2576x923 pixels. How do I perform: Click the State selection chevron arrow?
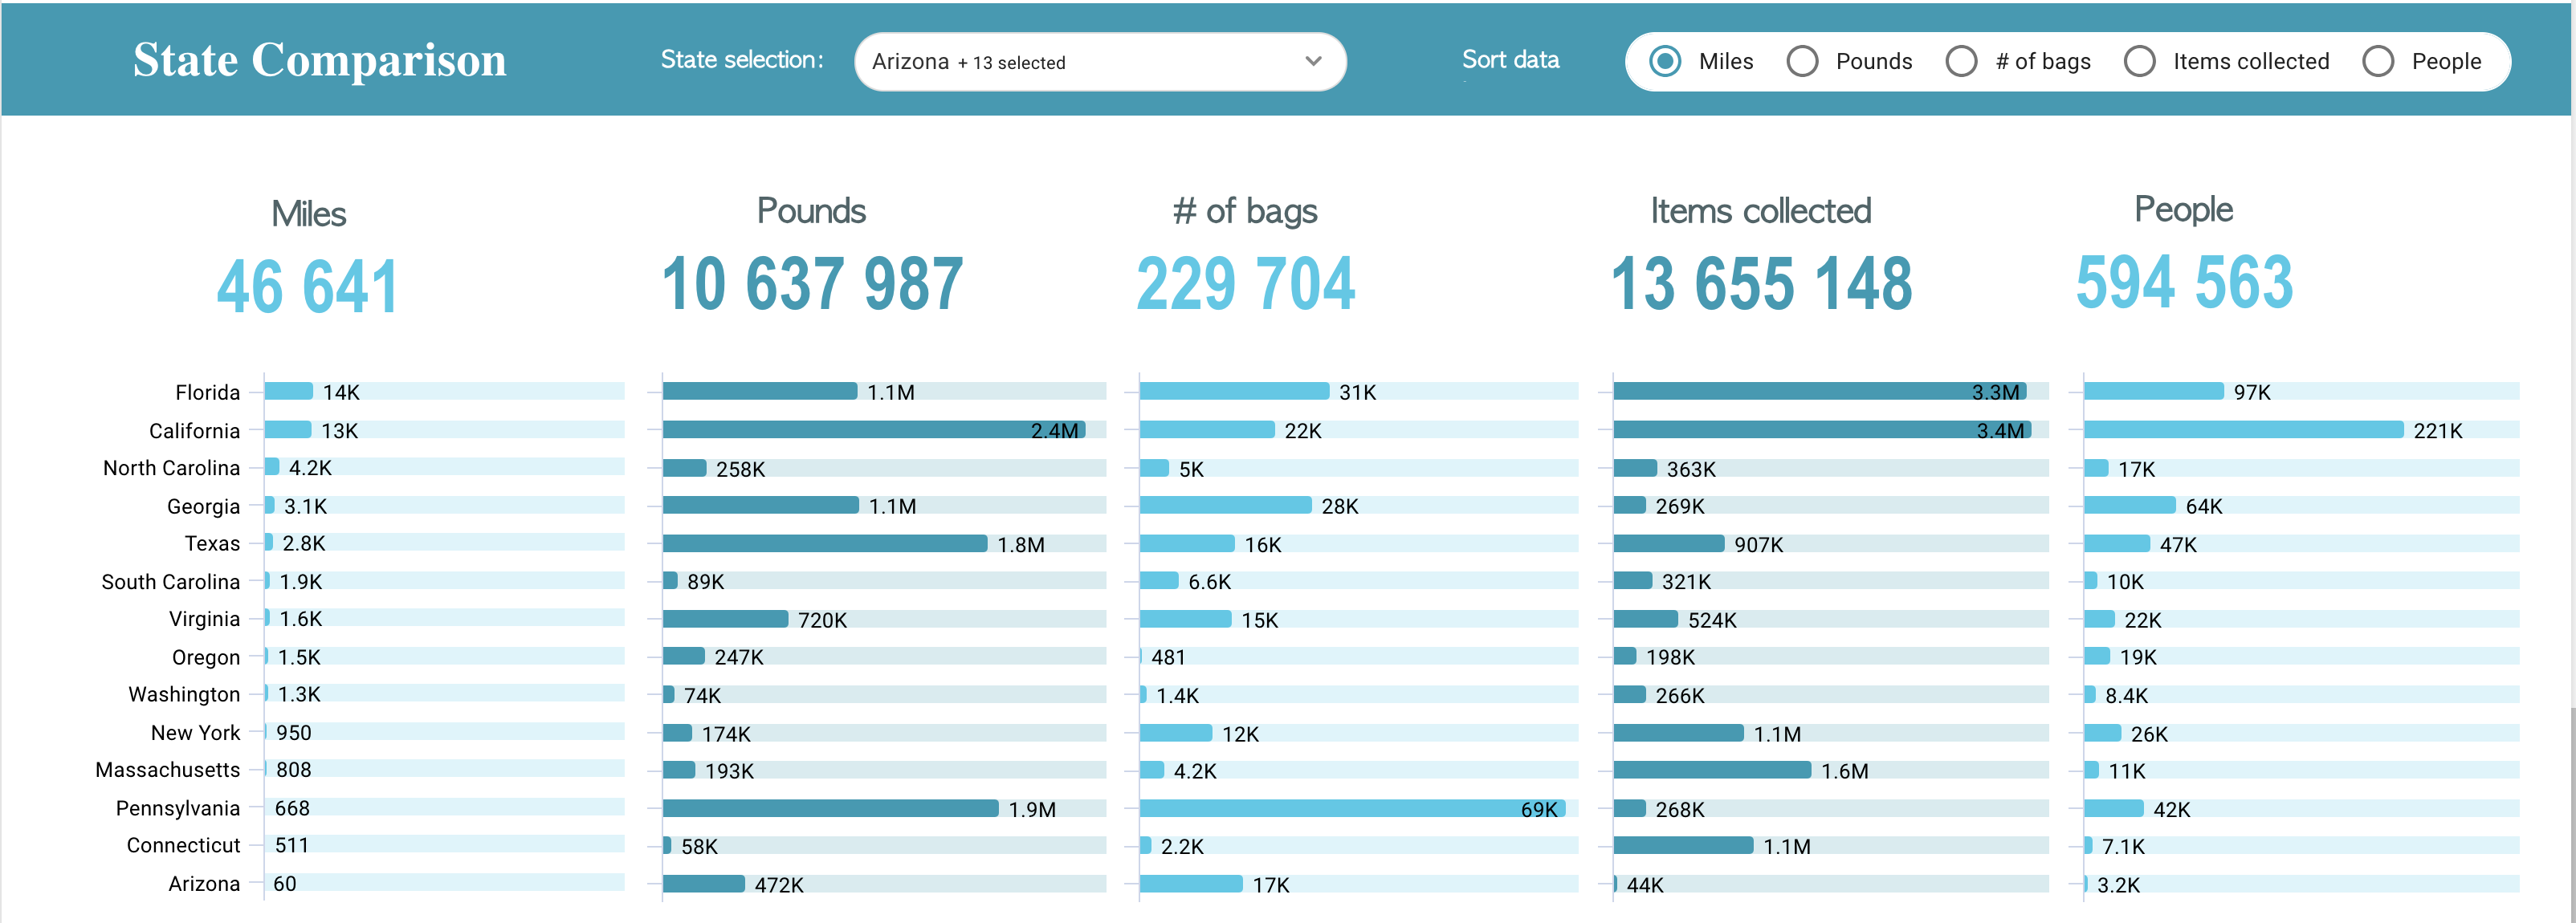click(x=1313, y=62)
